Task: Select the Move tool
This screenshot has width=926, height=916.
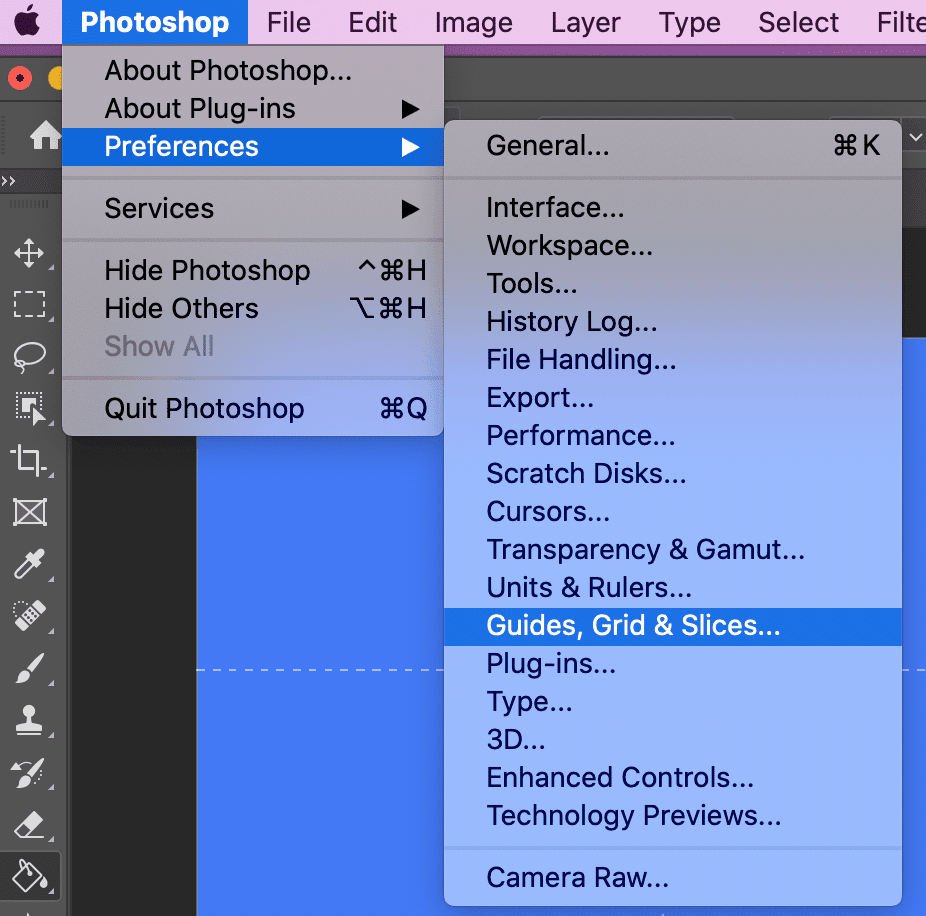Action: click(31, 253)
